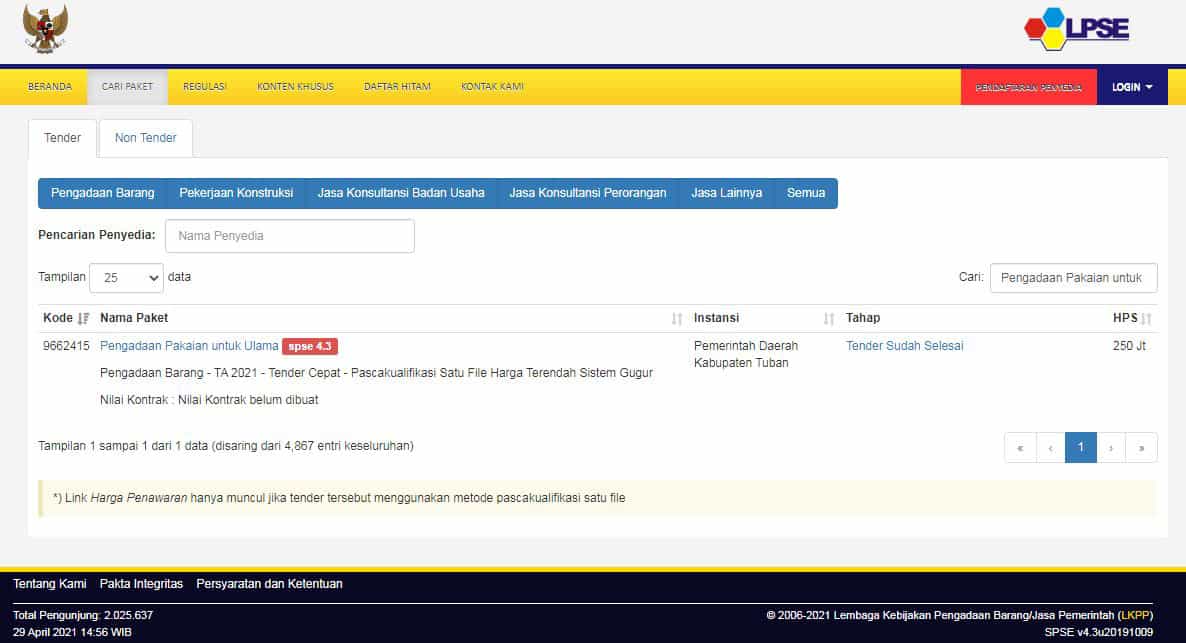Click sort icon for Nama Paket column
The width and height of the screenshot is (1186, 643).
click(x=677, y=319)
